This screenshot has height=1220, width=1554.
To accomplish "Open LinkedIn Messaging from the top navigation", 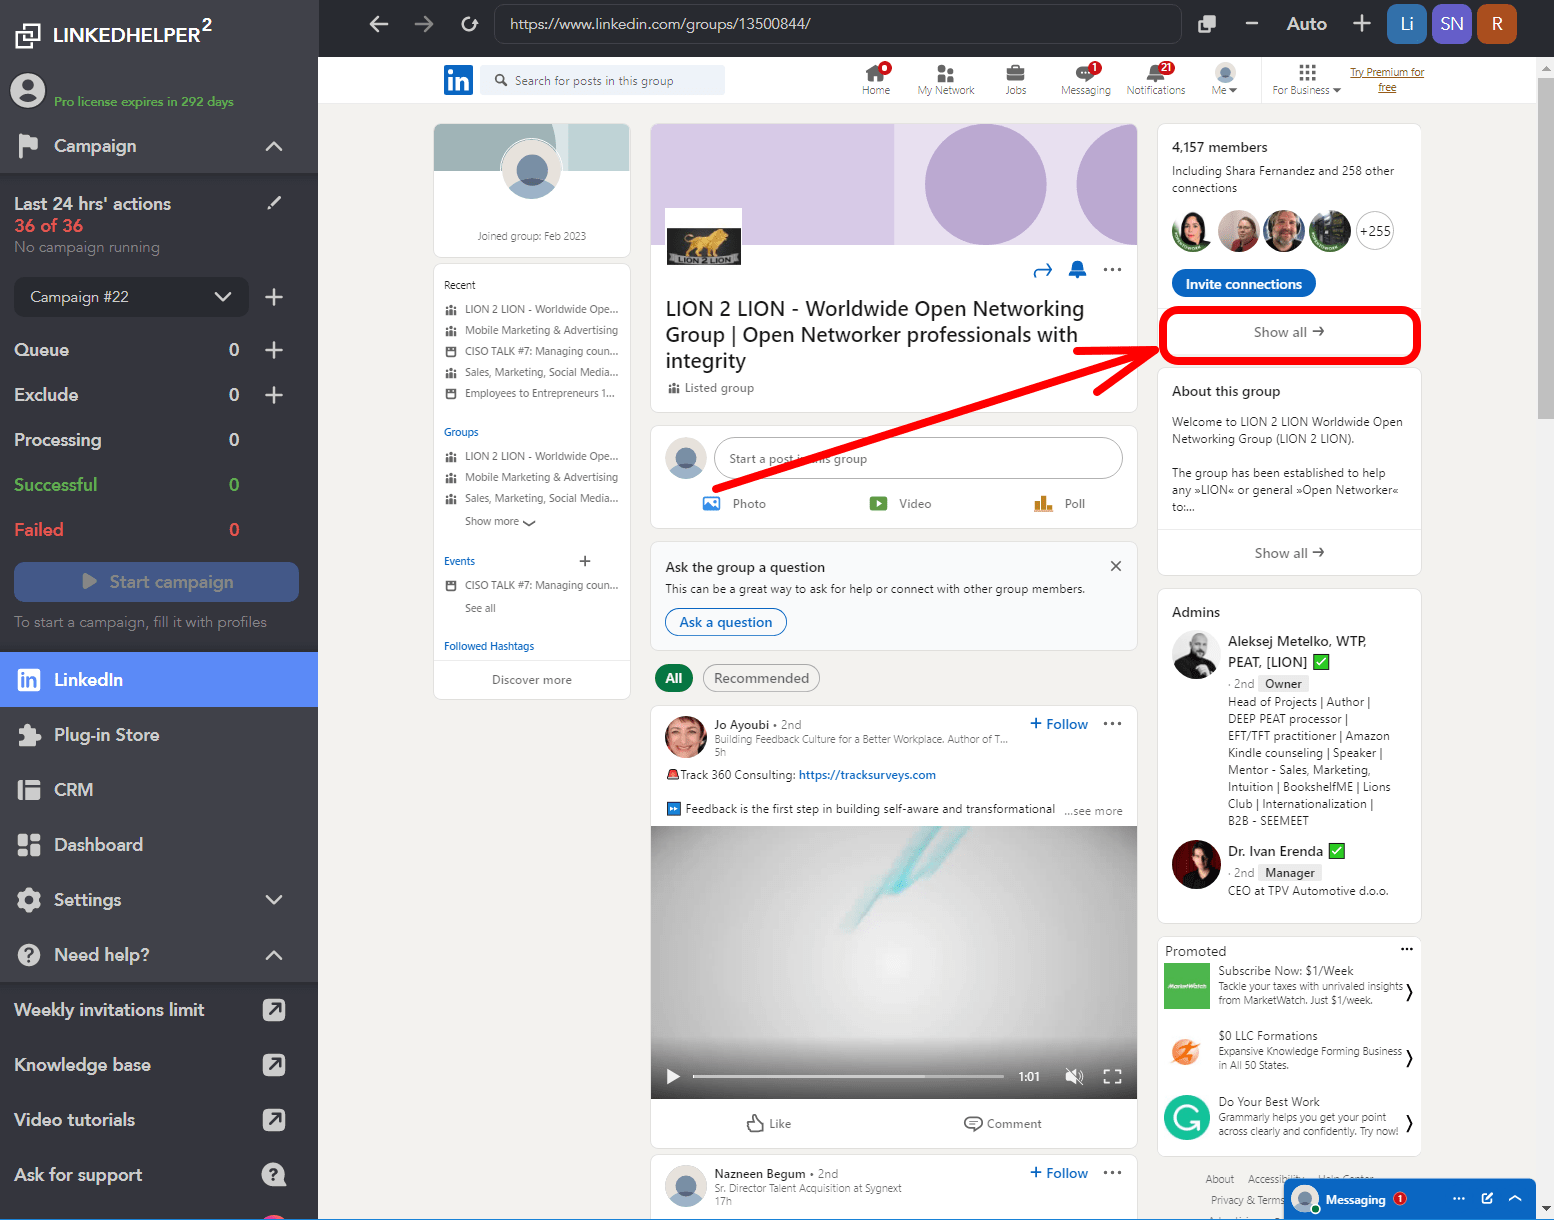I will pyautogui.click(x=1085, y=78).
